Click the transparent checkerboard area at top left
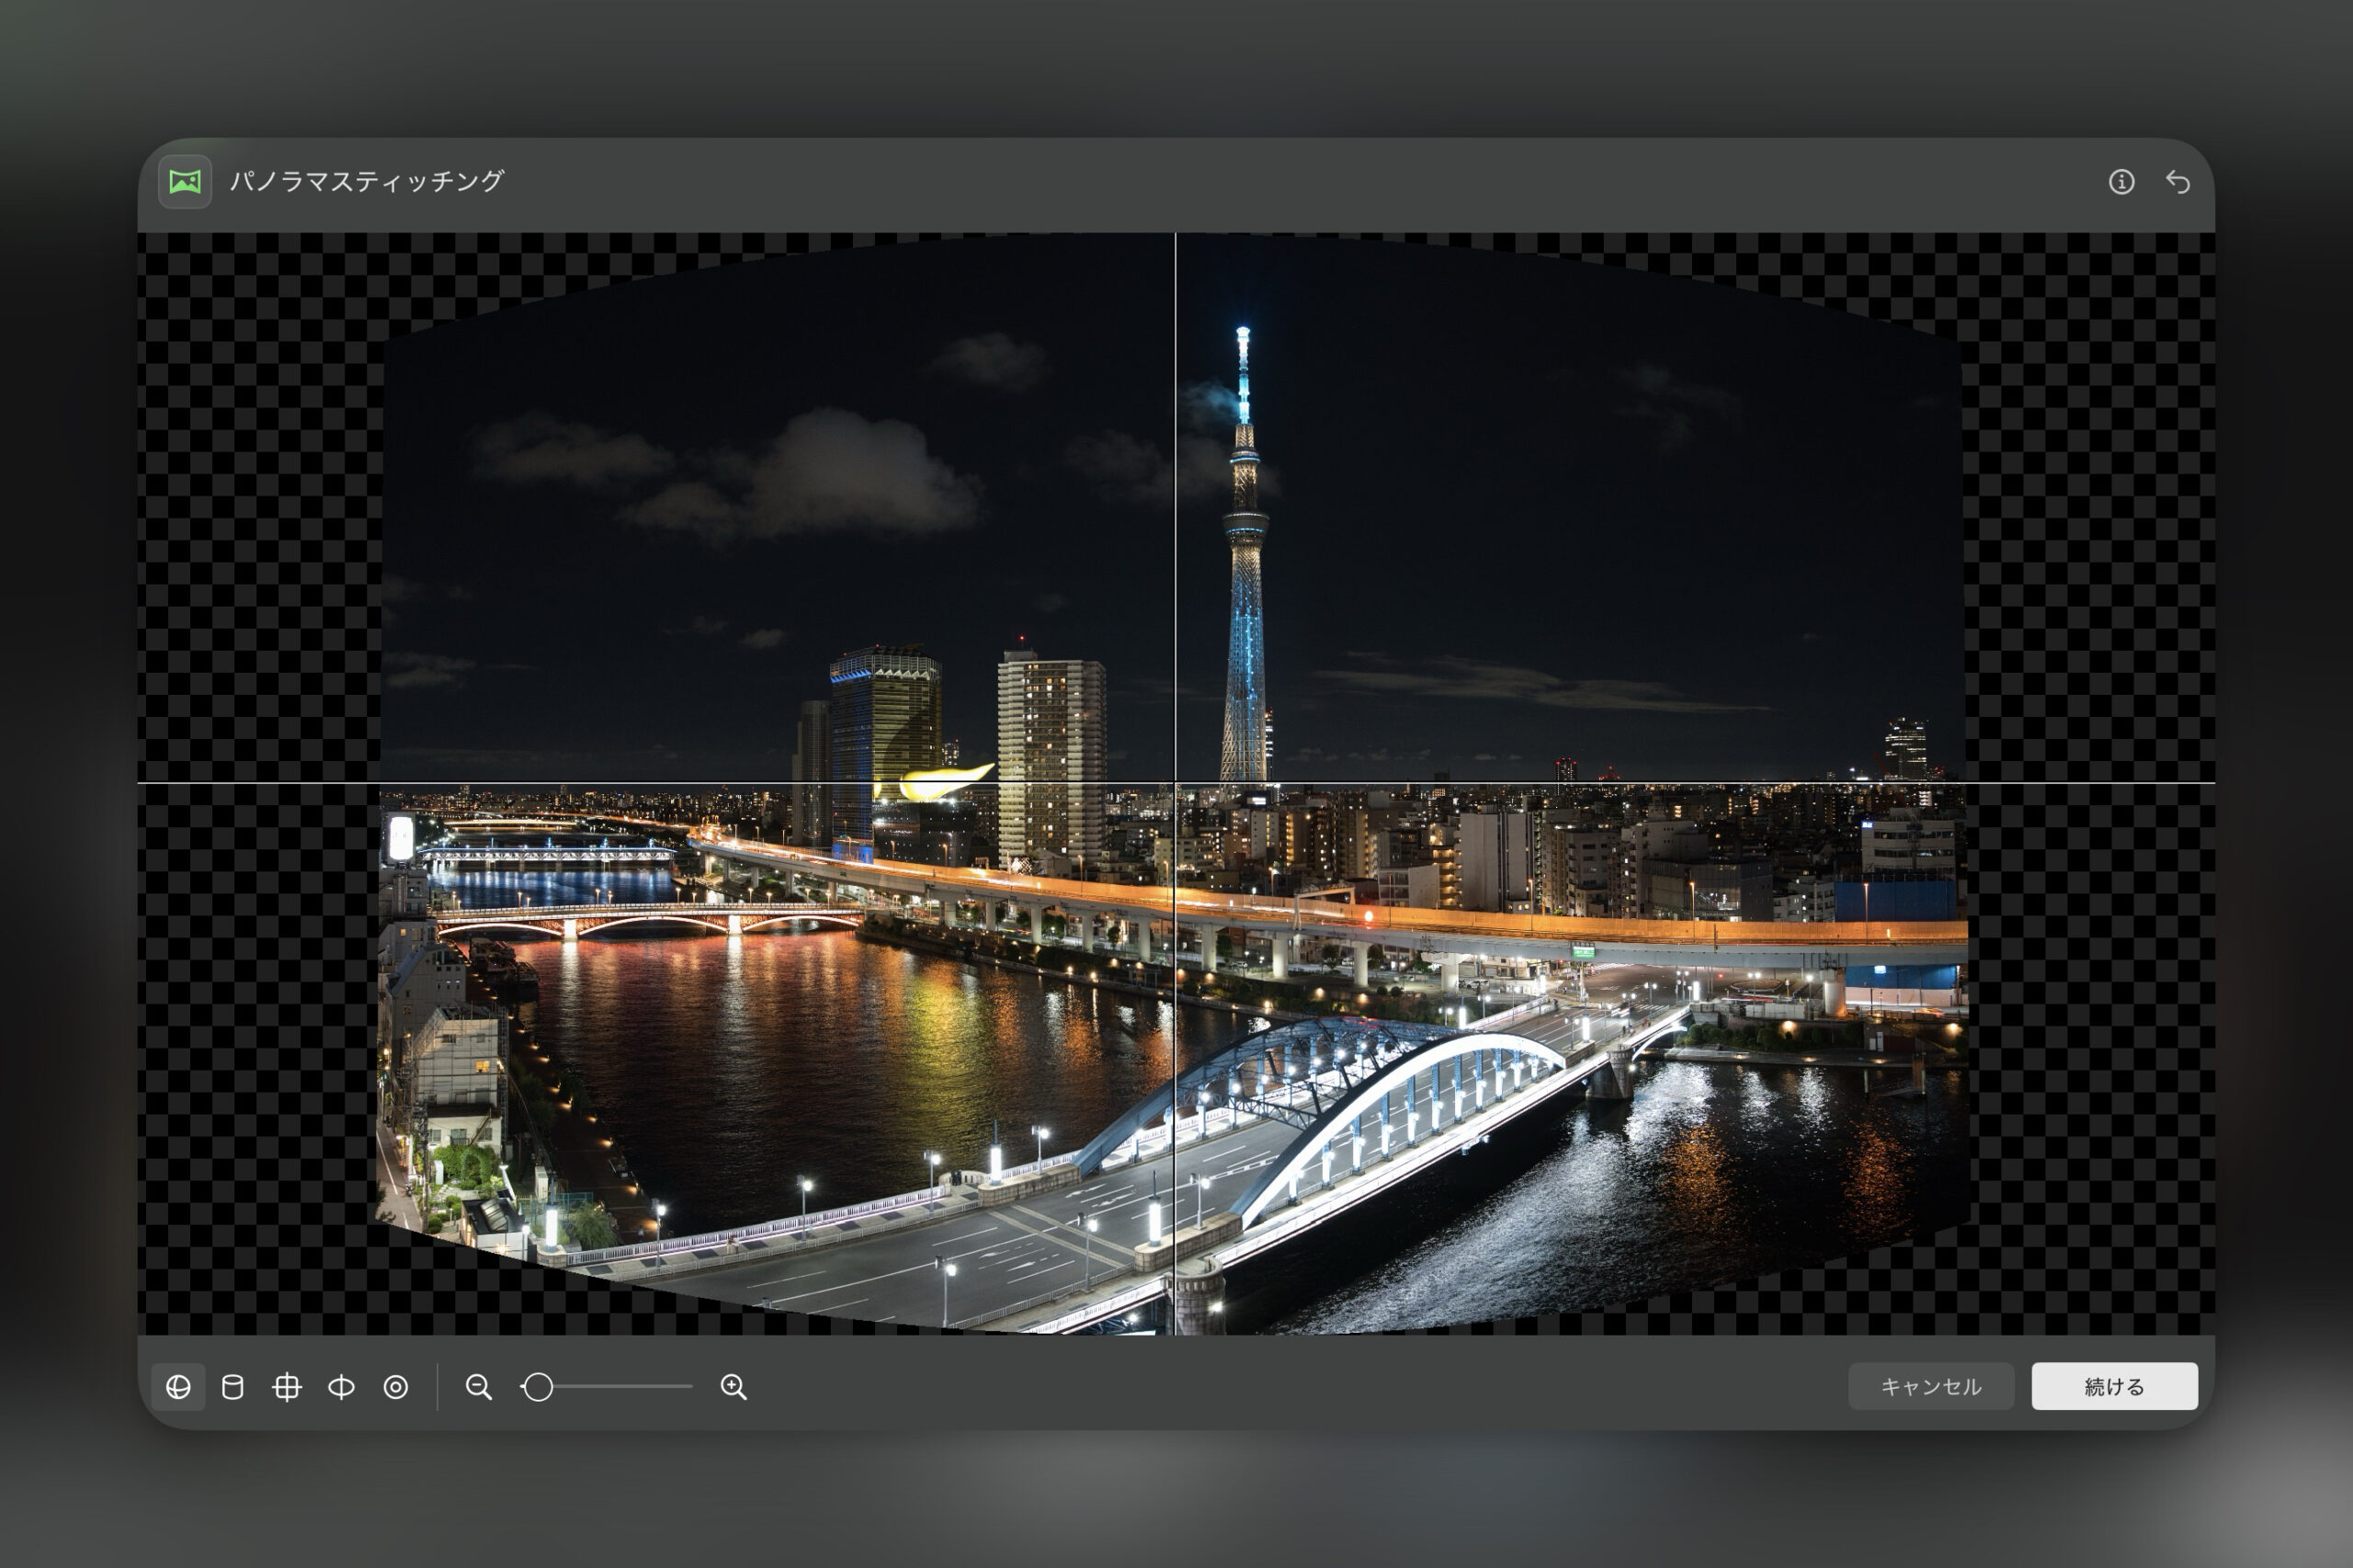Screen dimensions: 2353x1568 click(x=250, y=300)
